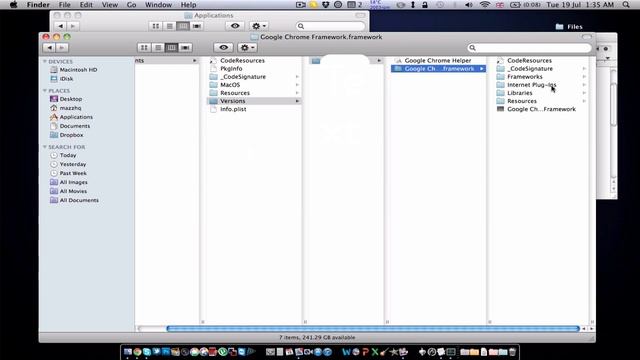Switch Chrome Framework window to icon view
Viewport: 640px width, 360px height.
click(144, 48)
